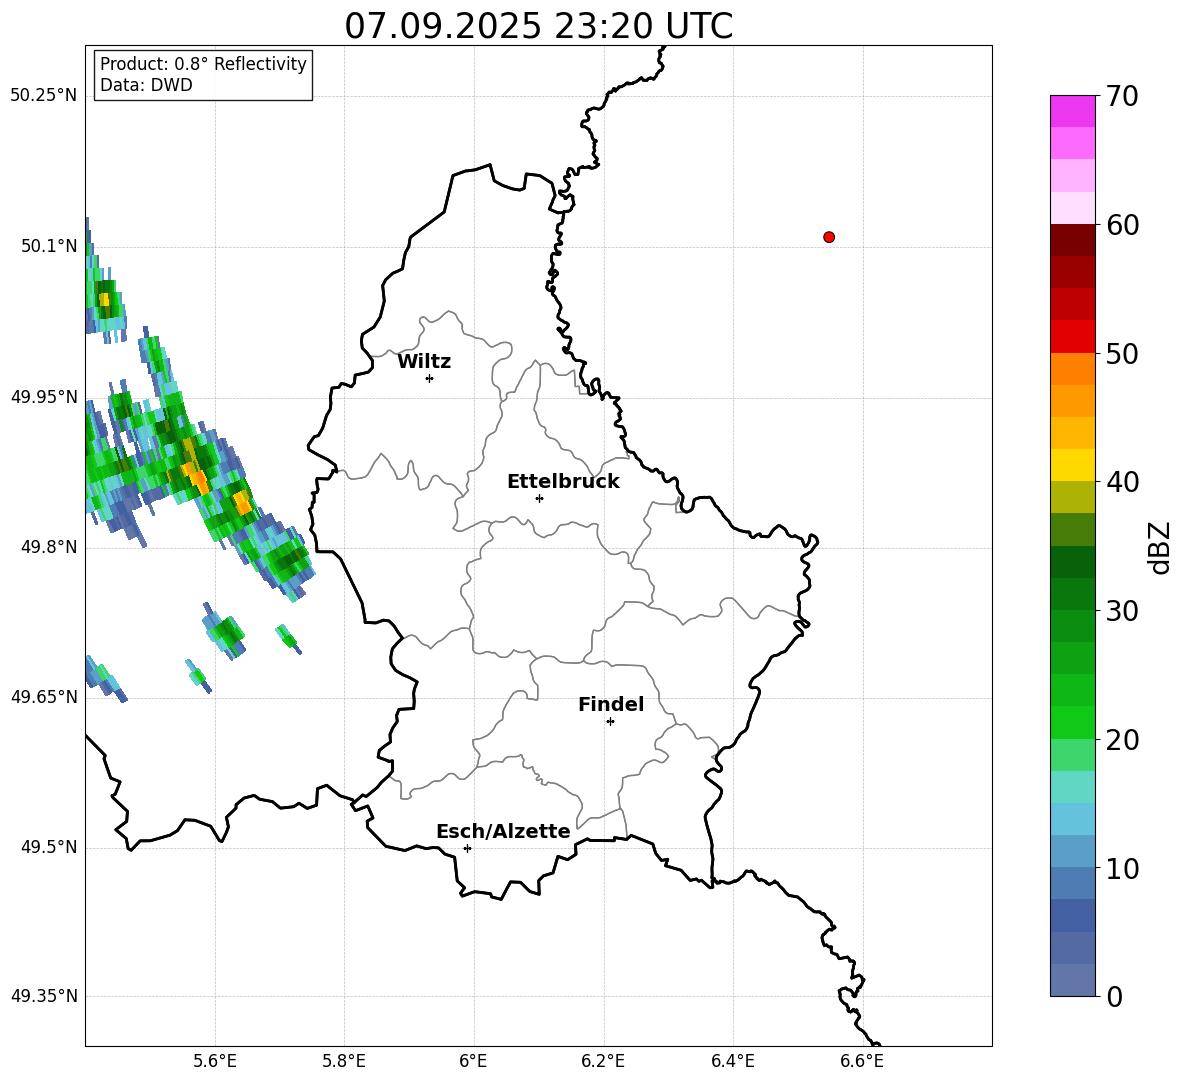Click the 0 colorbar tick label
1184x1081 pixels.
[x=1114, y=997]
